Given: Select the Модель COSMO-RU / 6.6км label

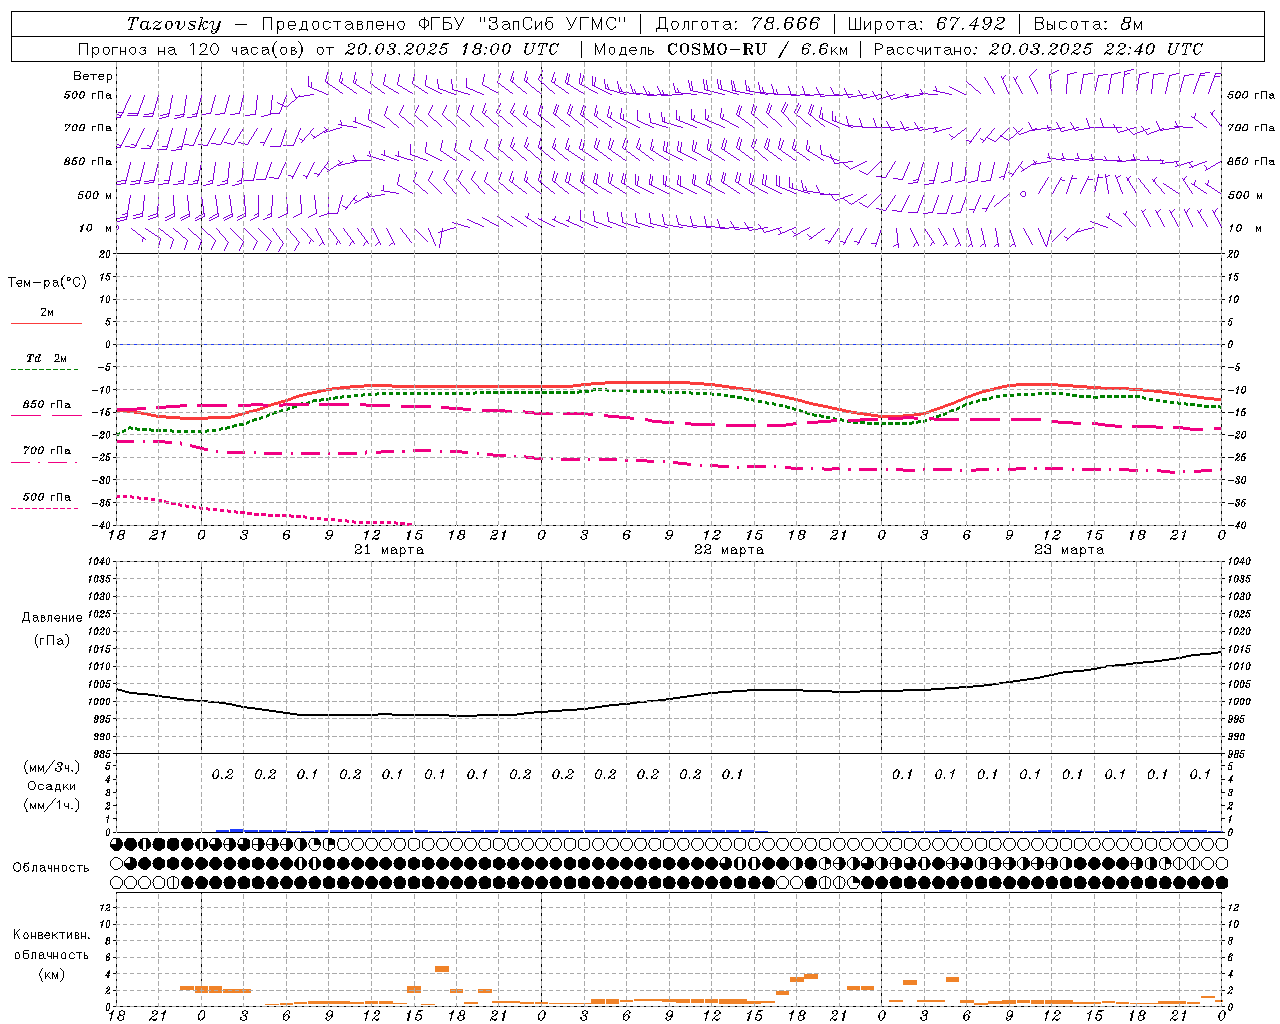Looking at the screenshot, I should coord(720,49).
